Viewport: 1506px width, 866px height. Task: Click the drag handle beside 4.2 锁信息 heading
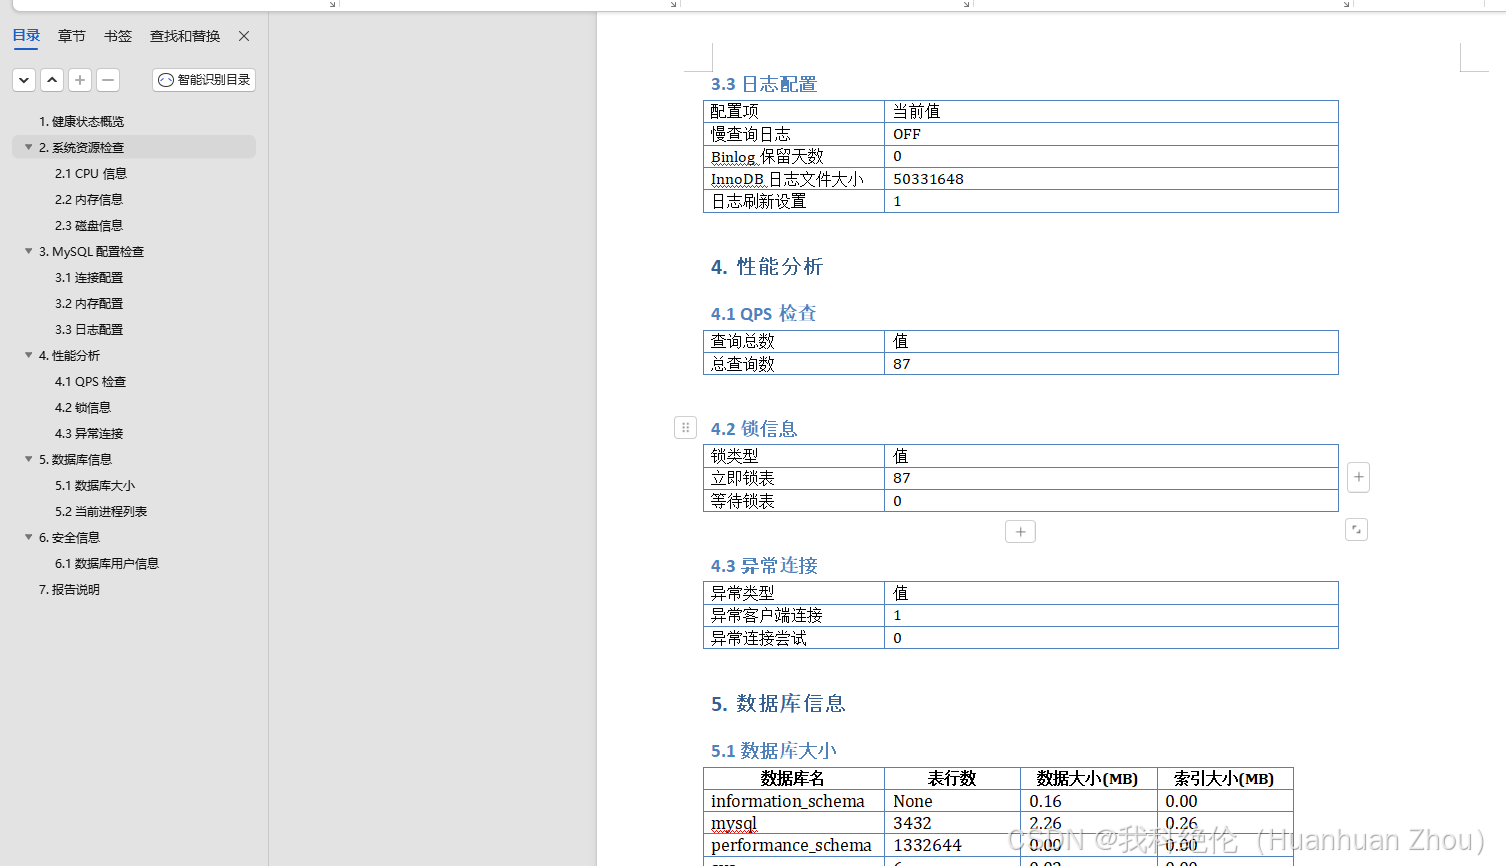pos(685,428)
